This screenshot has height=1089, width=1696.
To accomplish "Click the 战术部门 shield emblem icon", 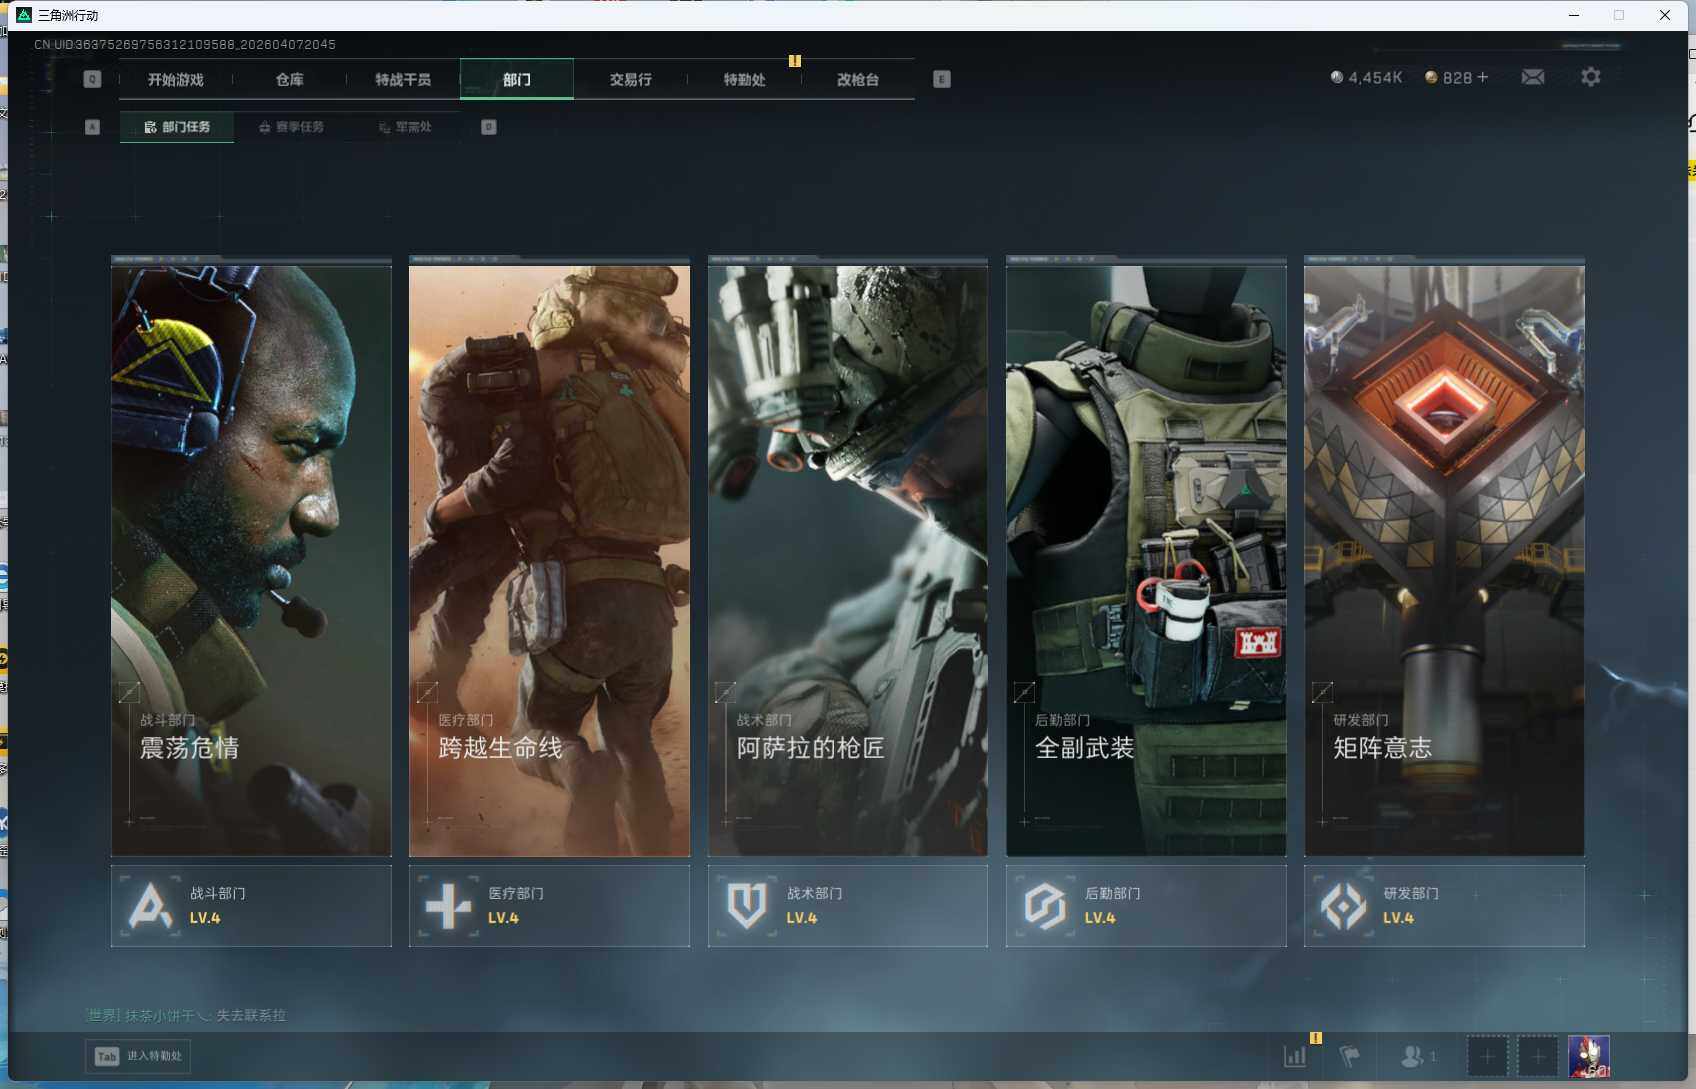I will click(746, 906).
